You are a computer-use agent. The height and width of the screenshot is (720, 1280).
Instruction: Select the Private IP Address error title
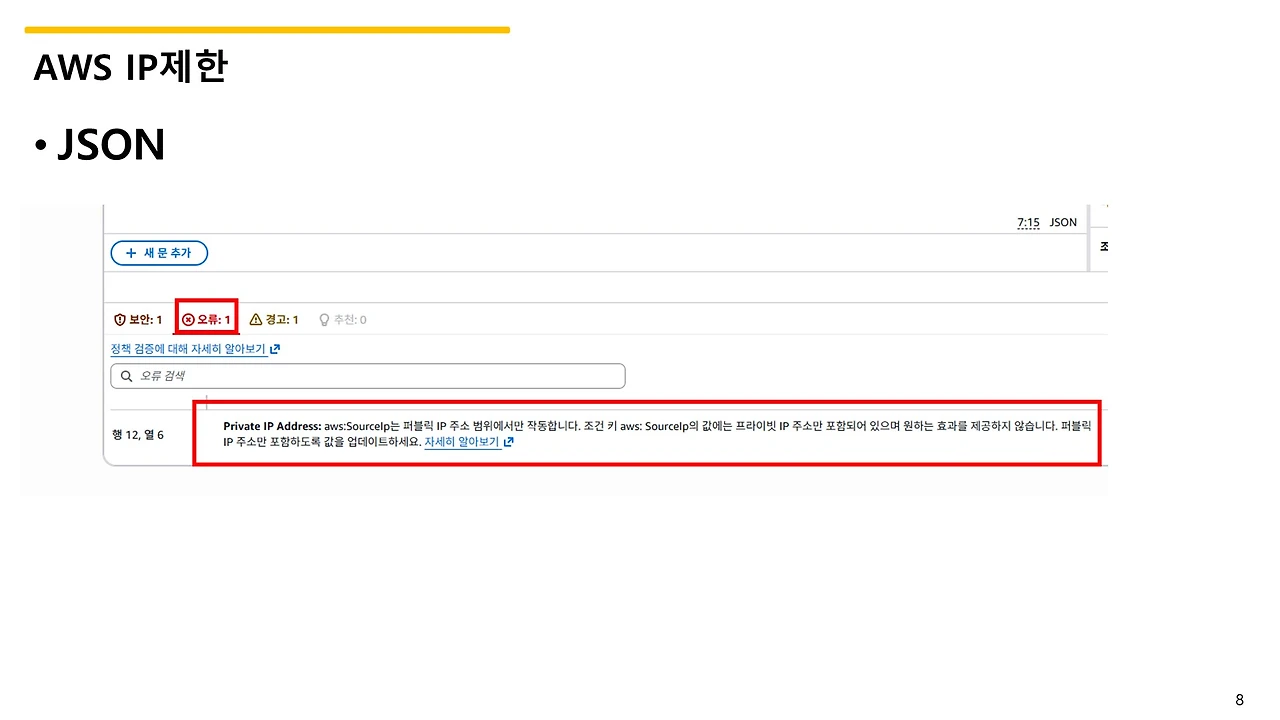272,426
